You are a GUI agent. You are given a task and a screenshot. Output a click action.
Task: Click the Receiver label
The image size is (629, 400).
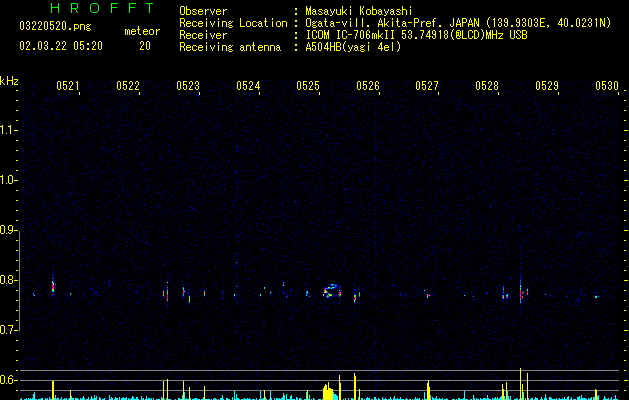tap(203, 35)
